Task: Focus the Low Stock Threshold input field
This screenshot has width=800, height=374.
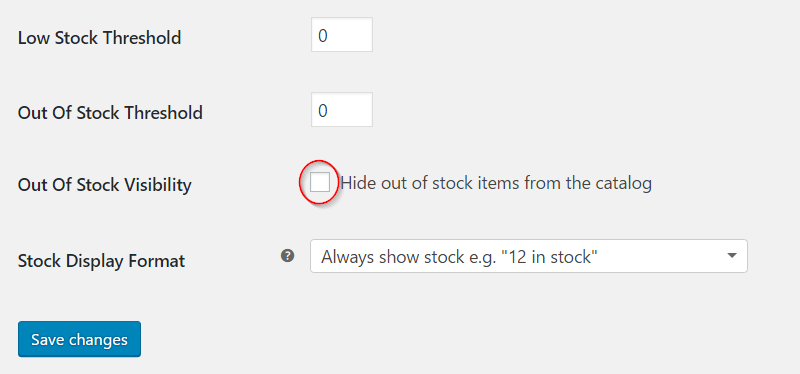Action: click(x=342, y=35)
